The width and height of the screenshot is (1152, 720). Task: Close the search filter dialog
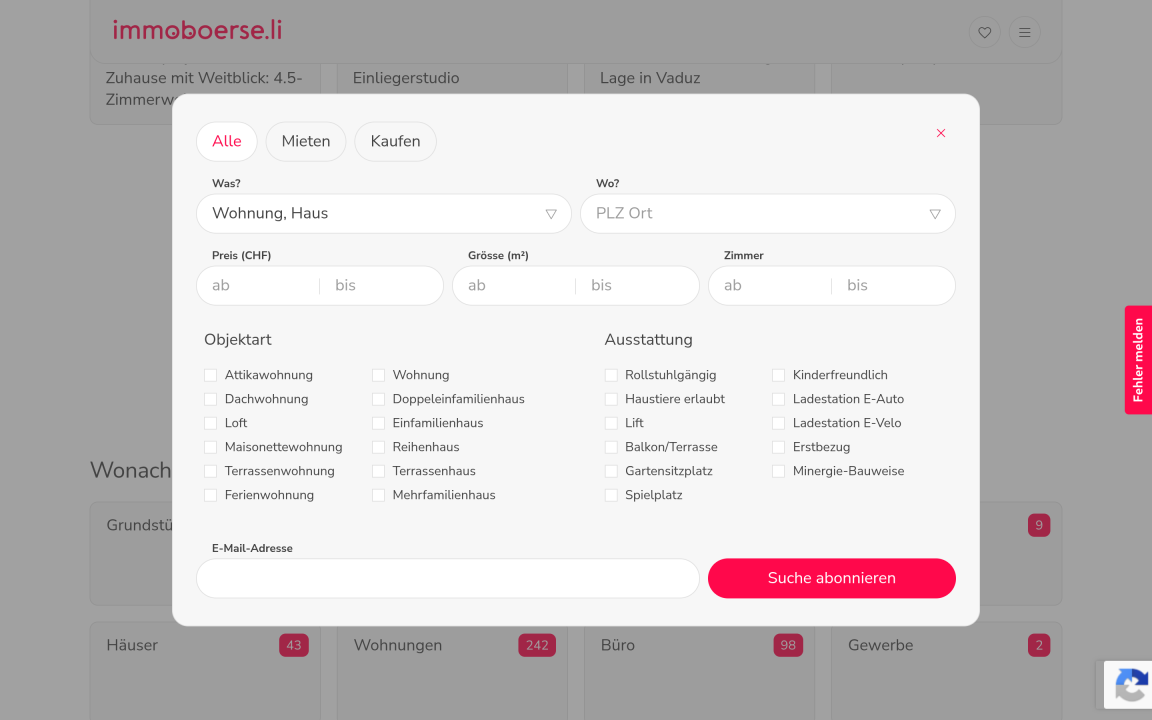coord(940,133)
